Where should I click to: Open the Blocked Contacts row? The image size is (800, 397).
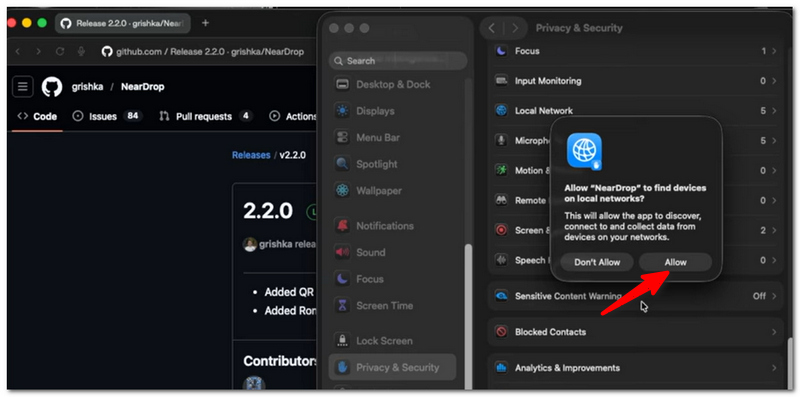[x=635, y=332]
